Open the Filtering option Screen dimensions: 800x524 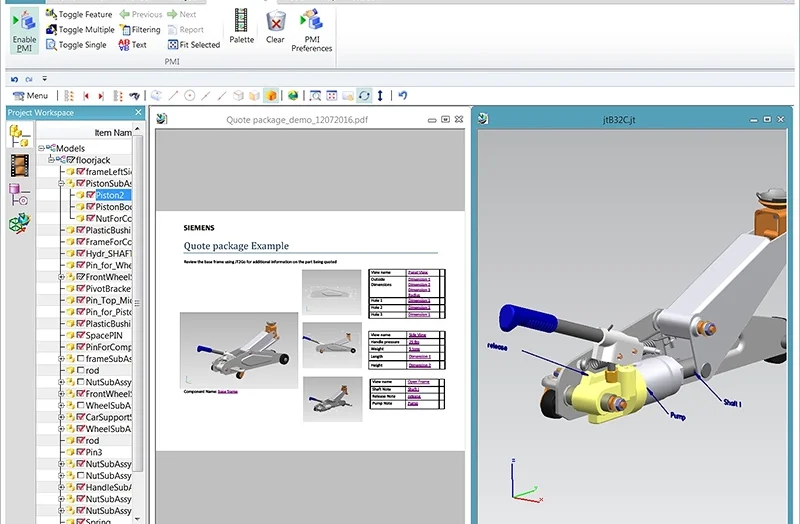coord(139,29)
